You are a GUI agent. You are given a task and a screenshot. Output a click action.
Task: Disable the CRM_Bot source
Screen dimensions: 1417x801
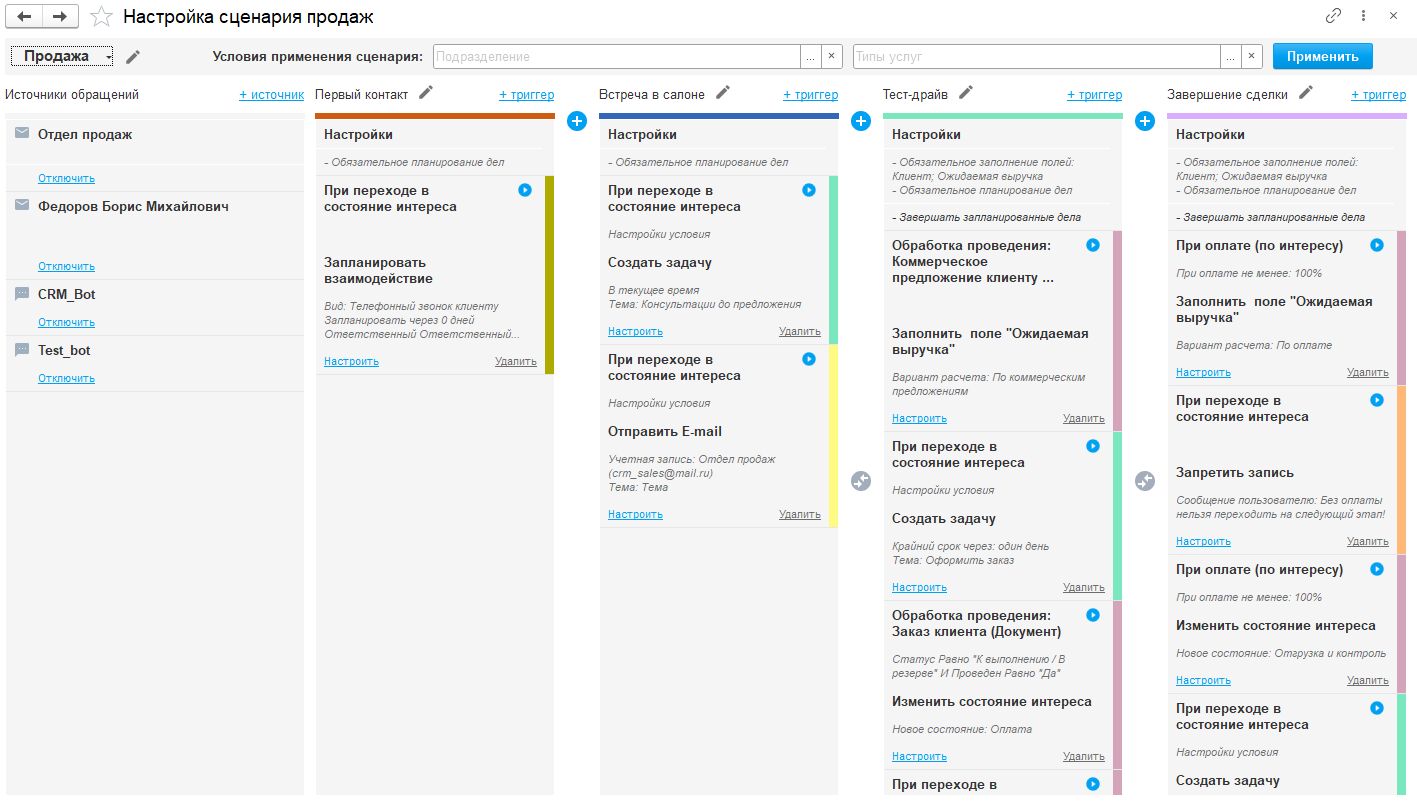[66, 323]
